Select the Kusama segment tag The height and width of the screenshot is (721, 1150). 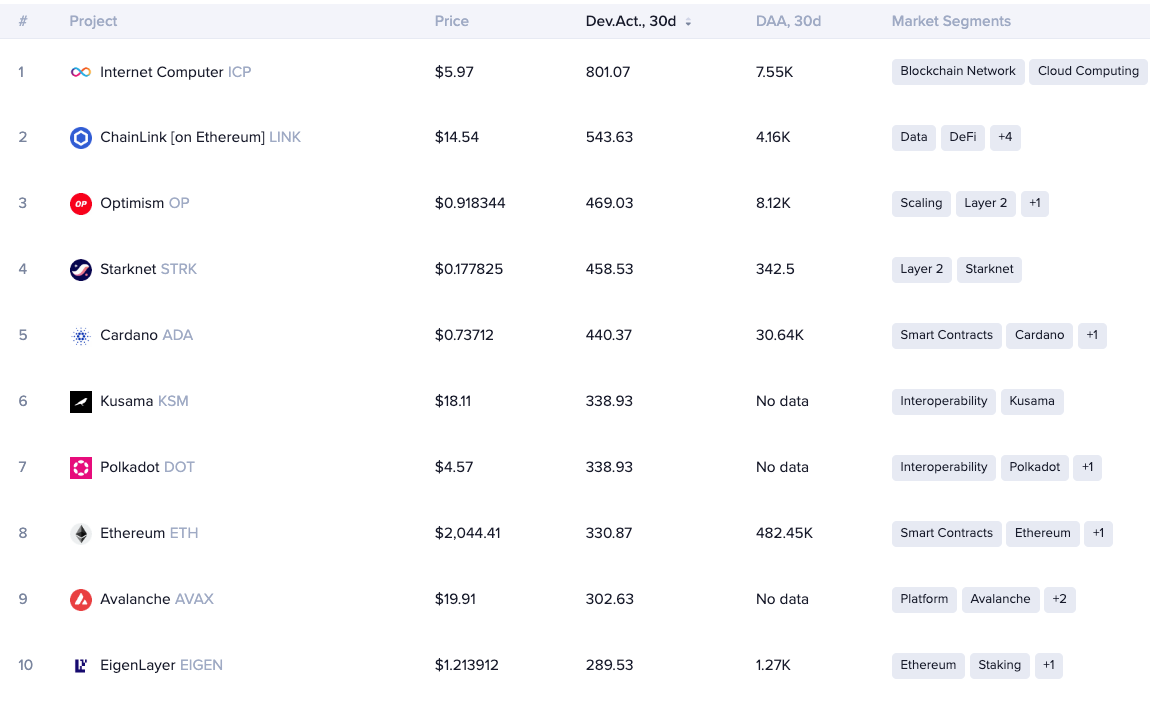1032,401
